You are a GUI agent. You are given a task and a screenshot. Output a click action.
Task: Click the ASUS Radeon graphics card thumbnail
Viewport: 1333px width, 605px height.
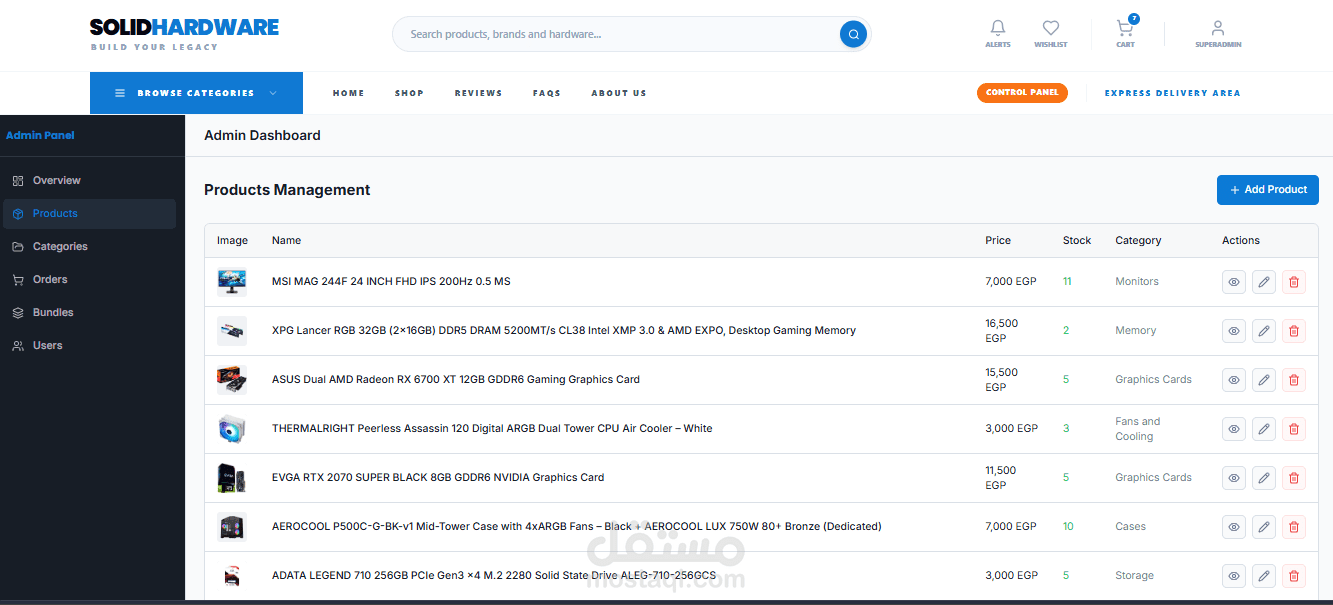click(x=231, y=380)
